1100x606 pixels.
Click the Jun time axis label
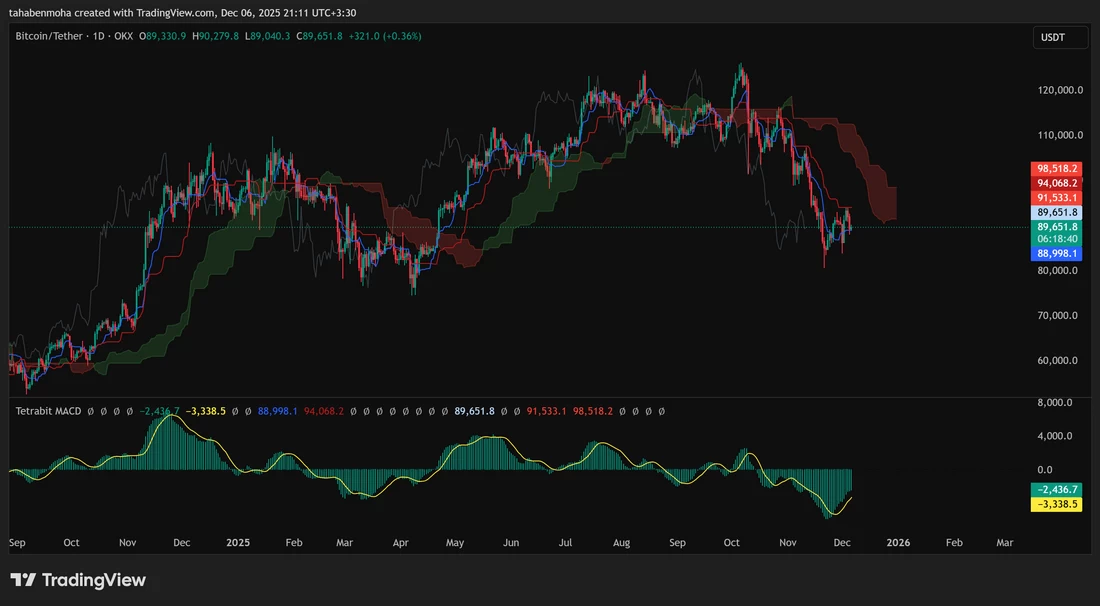(x=511, y=543)
